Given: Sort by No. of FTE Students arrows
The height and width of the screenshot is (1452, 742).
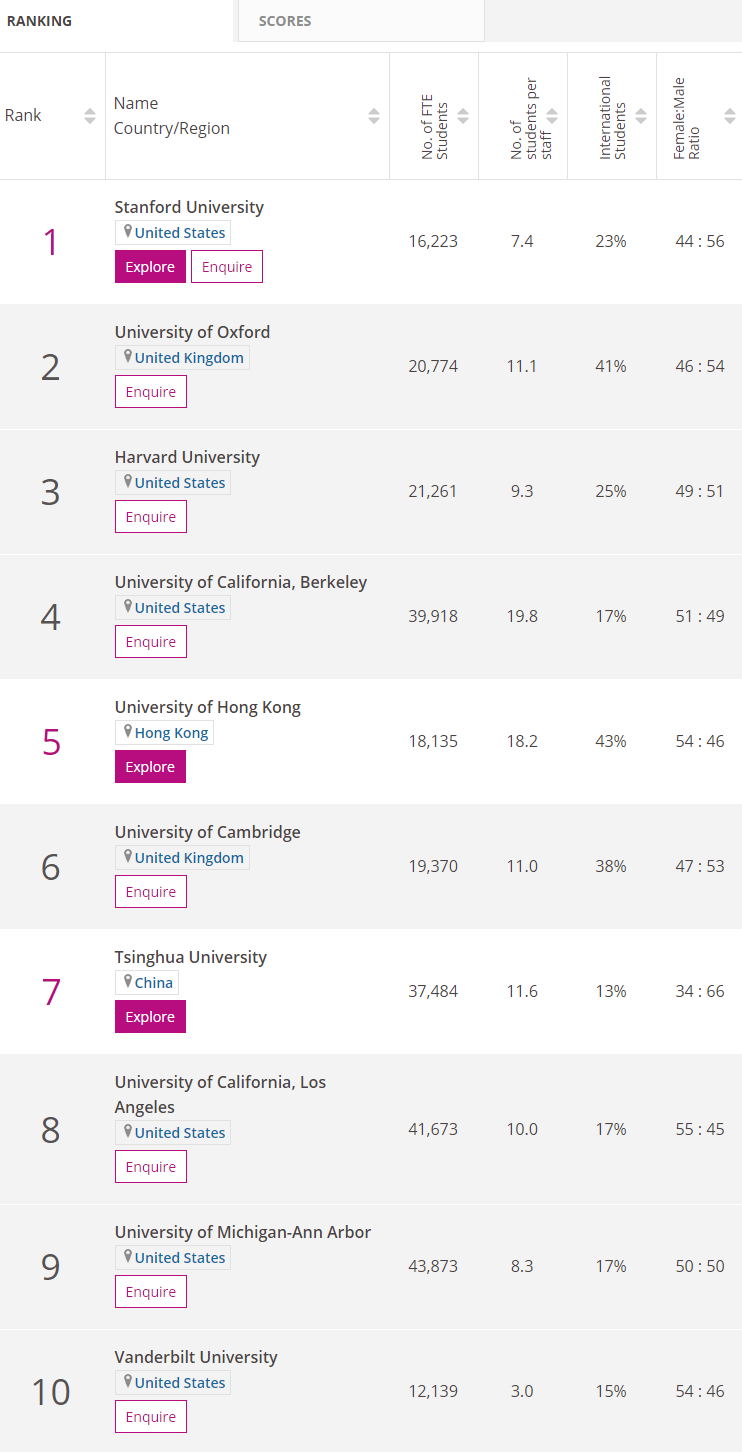Looking at the screenshot, I should [x=463, y=116].
